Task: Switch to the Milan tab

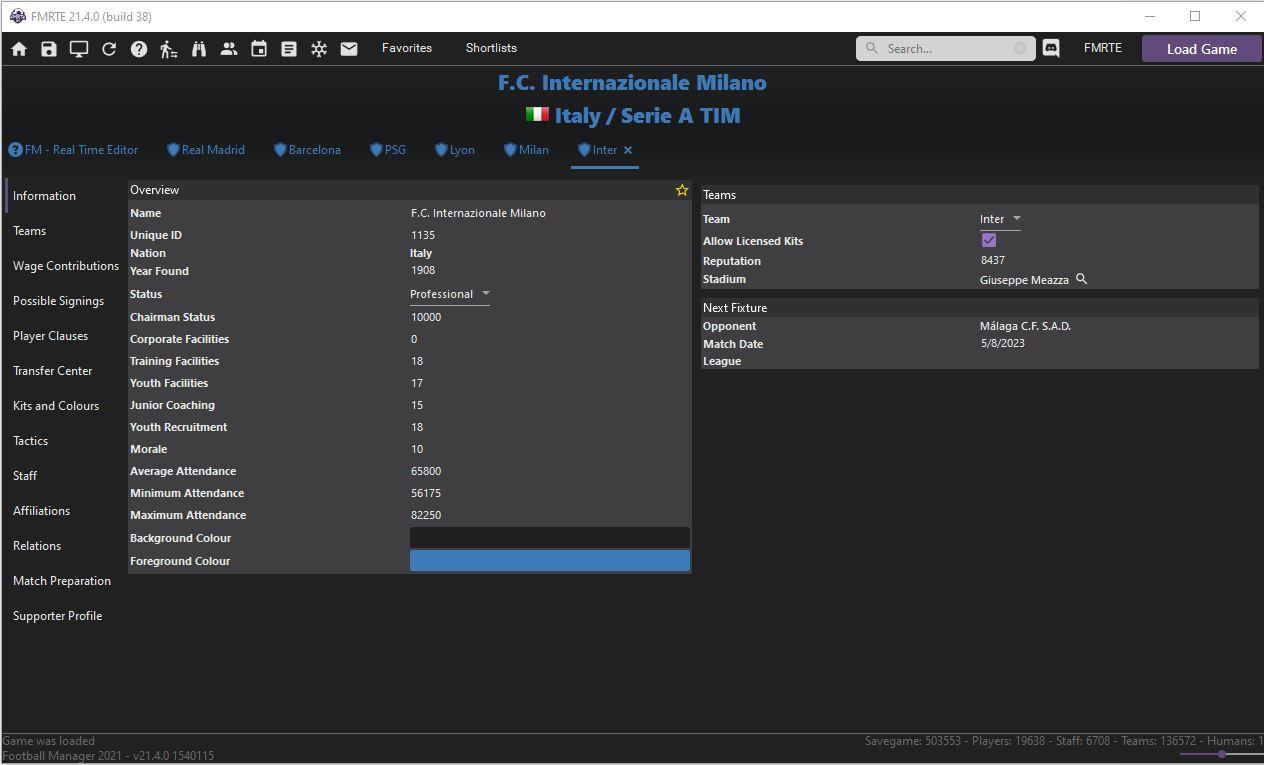Action: coord(526,150)
